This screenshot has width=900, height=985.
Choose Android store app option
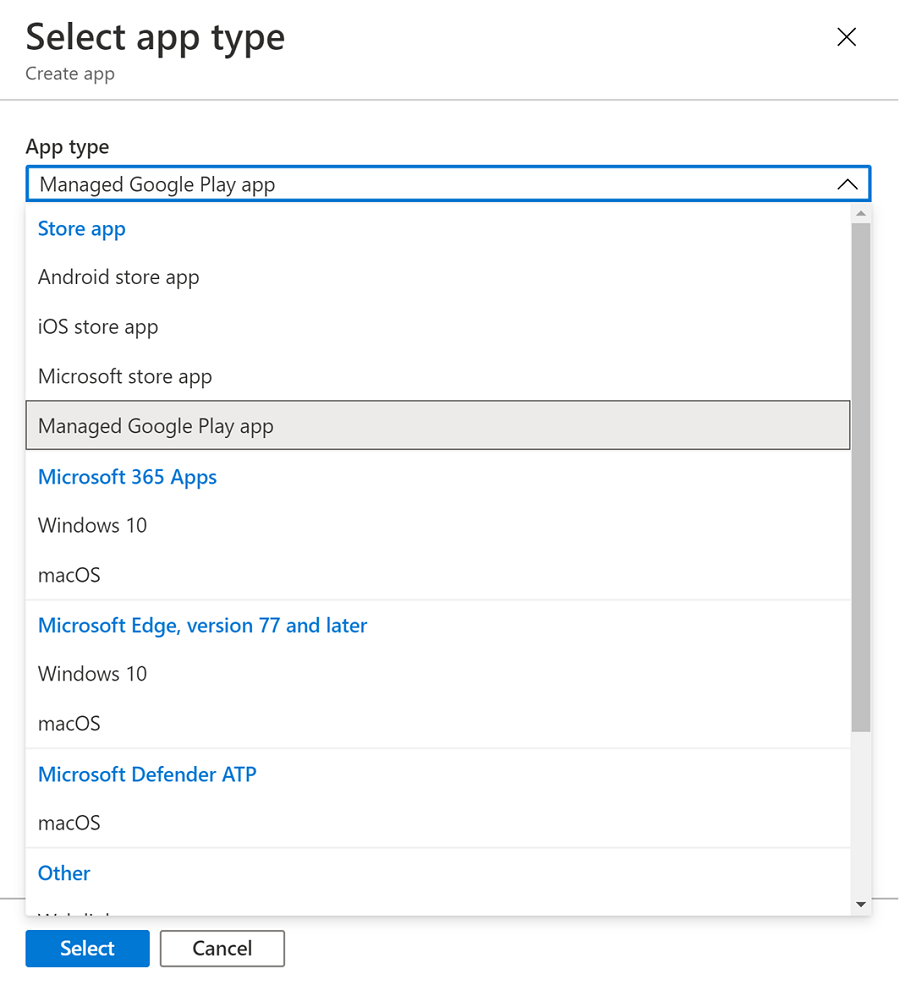pyautogui.click(x=438, y=277)
